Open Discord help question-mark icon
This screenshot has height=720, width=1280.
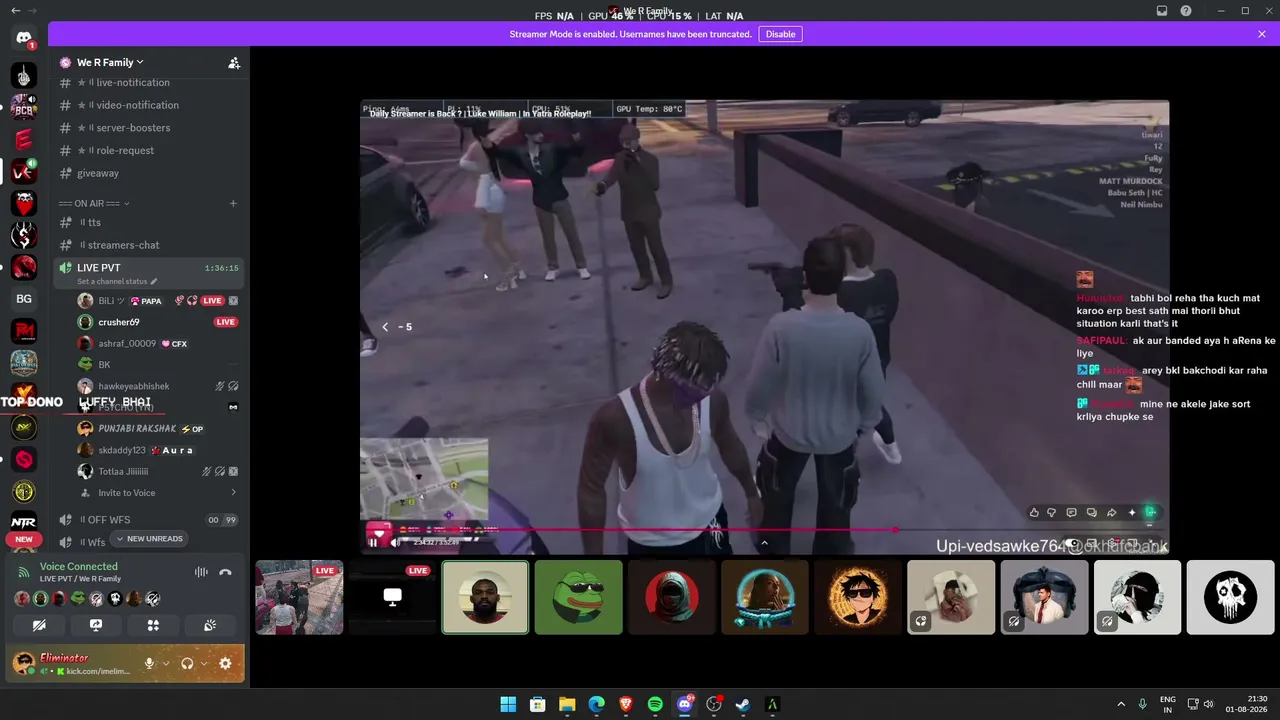click(x=1186, y=11)
